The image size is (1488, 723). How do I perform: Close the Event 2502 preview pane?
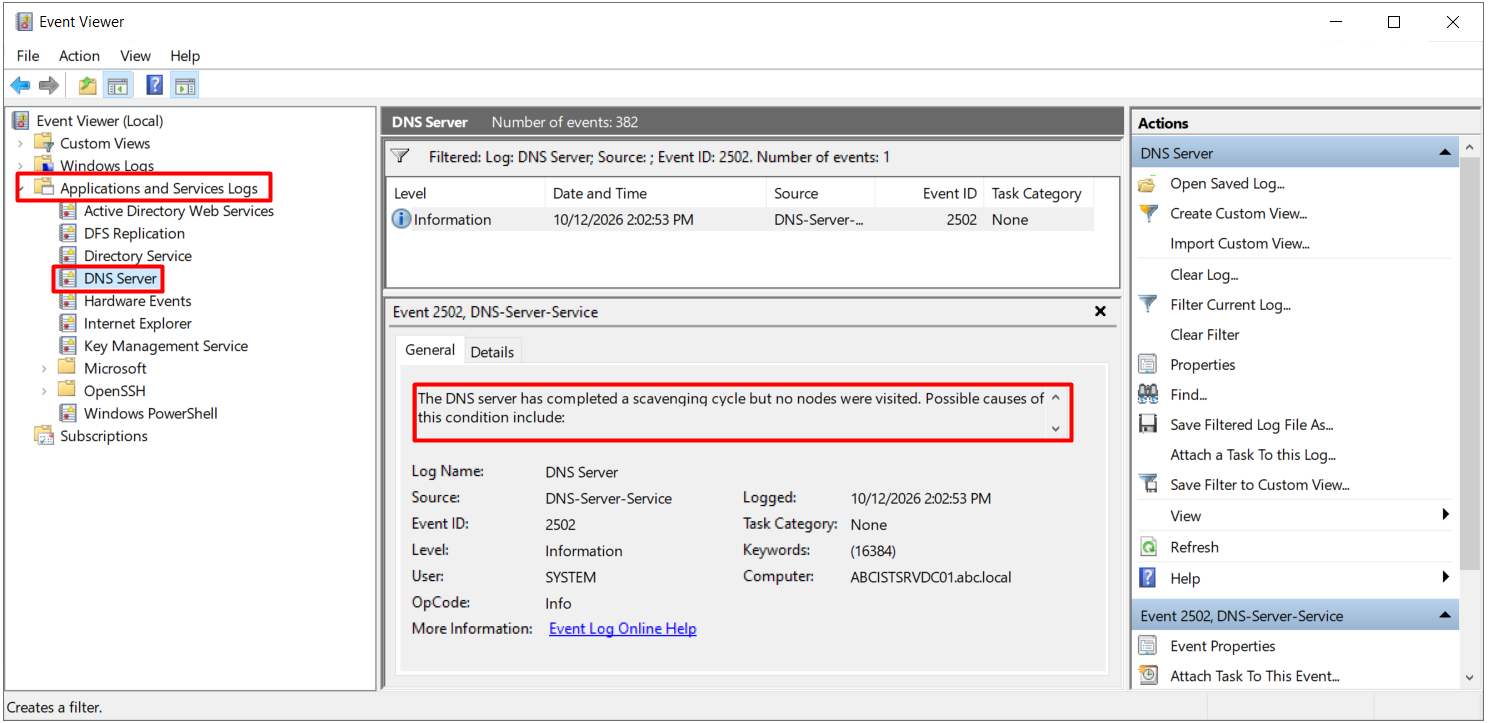1100,312
